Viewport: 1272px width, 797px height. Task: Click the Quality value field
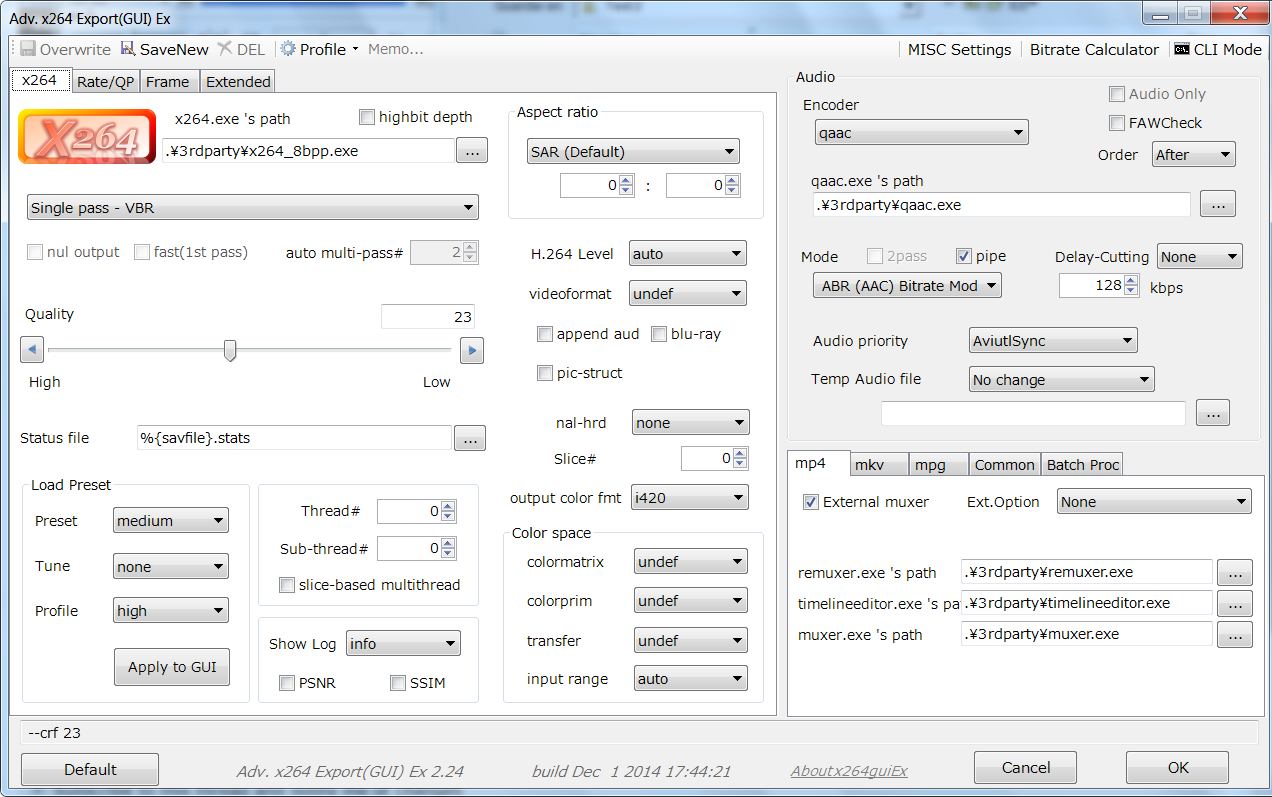pyautogui.click(x=428, y=317)
